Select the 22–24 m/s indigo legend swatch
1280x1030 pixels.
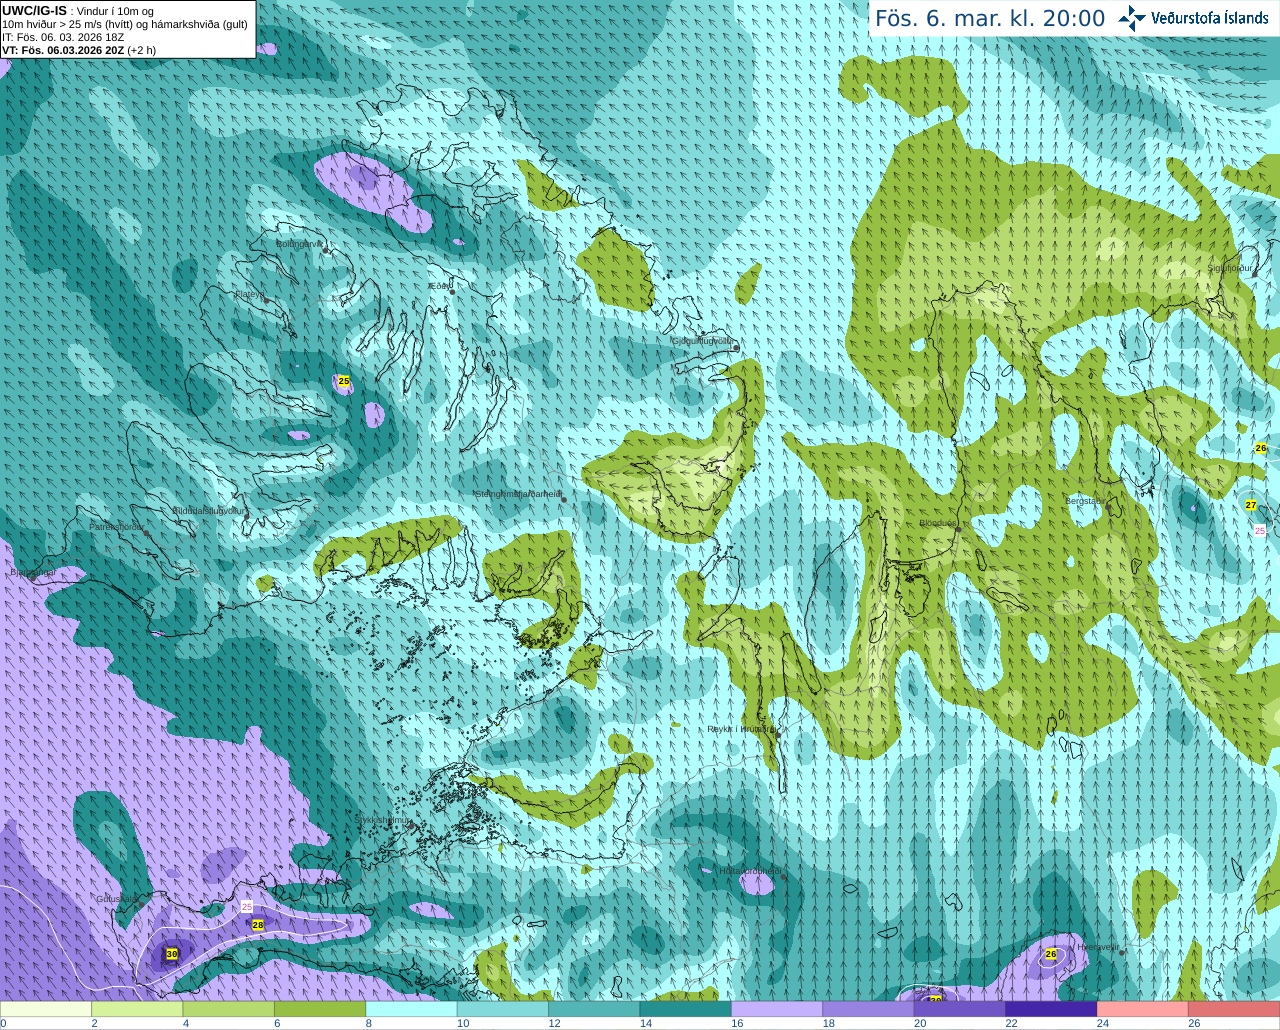(x=1052, y=1009)
